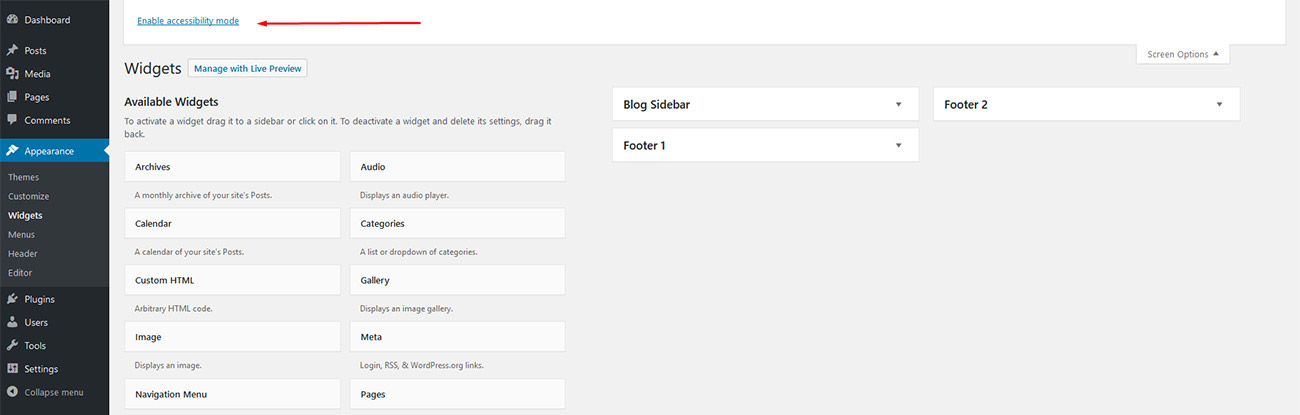
Task: Open the Menus submenu item
Action: click(22, 234)
